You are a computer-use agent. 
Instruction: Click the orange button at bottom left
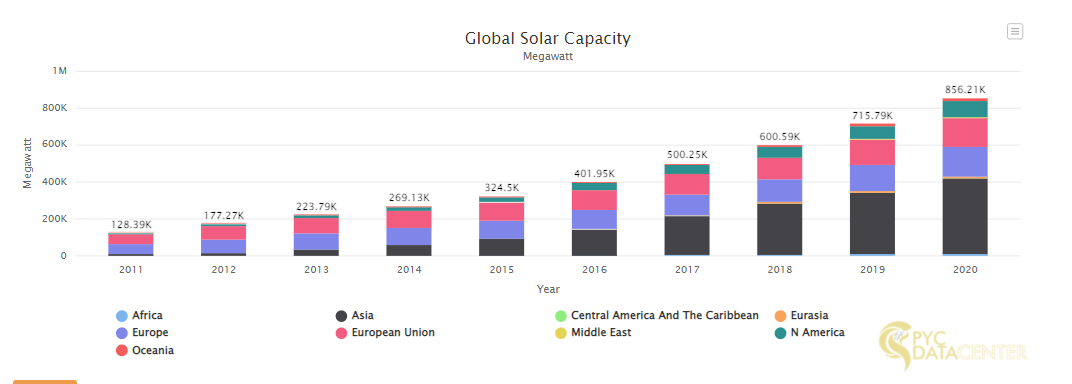[44, 382]
